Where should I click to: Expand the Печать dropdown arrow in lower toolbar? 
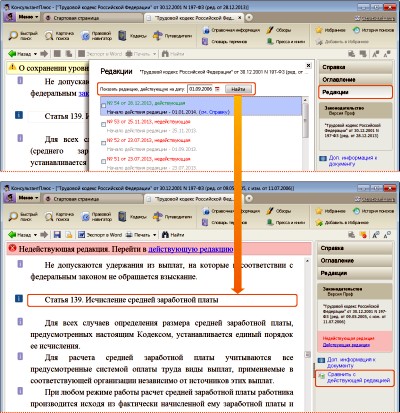pos(154,235)
